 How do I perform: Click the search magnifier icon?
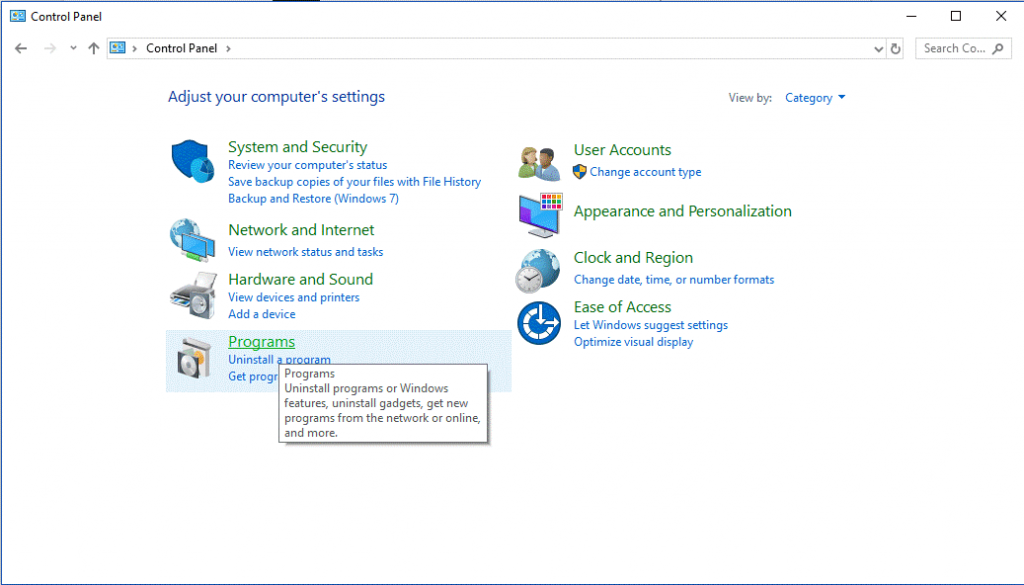tap(997, 48)
